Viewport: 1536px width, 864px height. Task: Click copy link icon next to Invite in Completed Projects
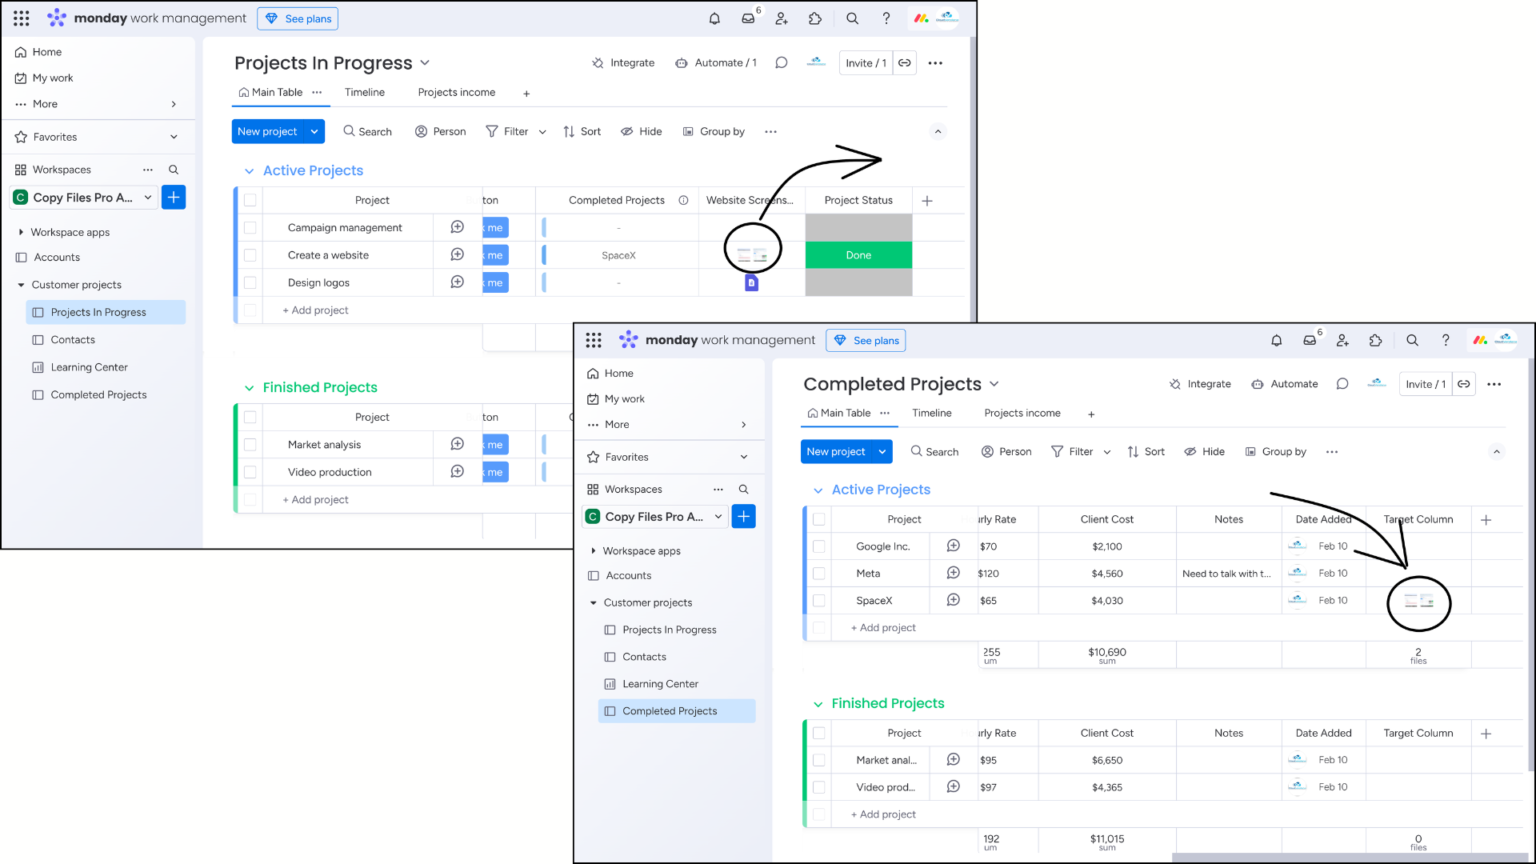pos(1464,384)
